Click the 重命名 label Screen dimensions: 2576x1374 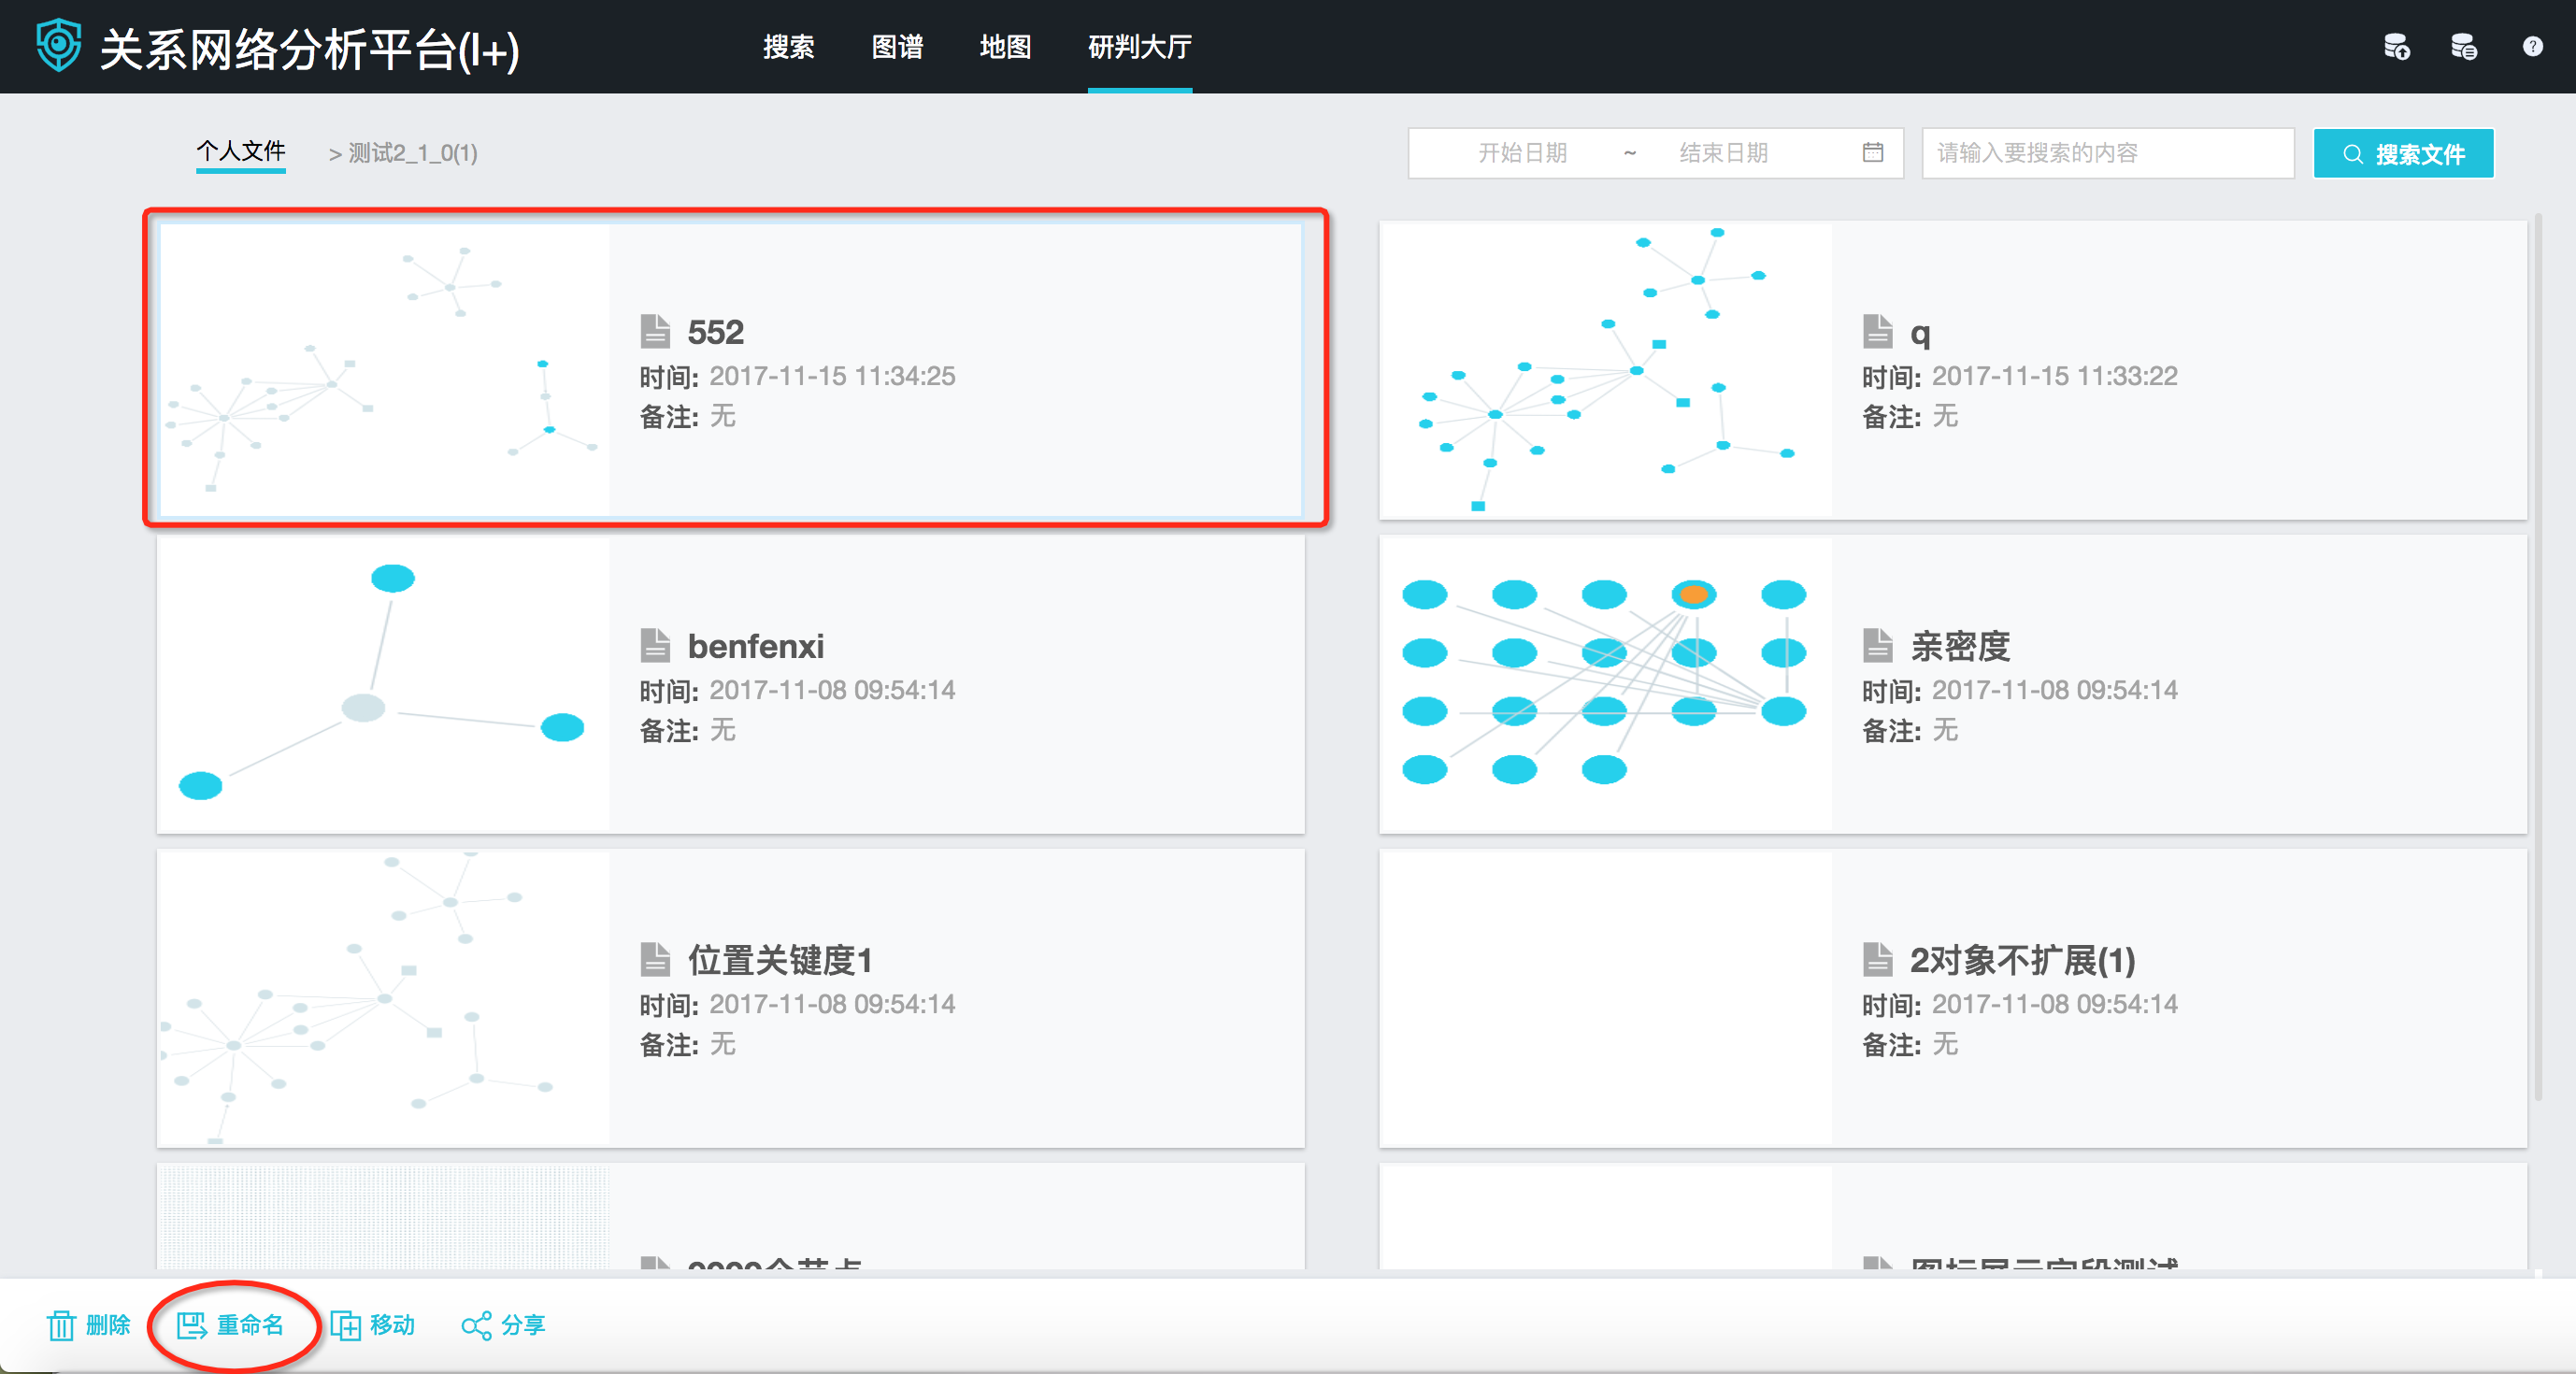point(250,1325)
